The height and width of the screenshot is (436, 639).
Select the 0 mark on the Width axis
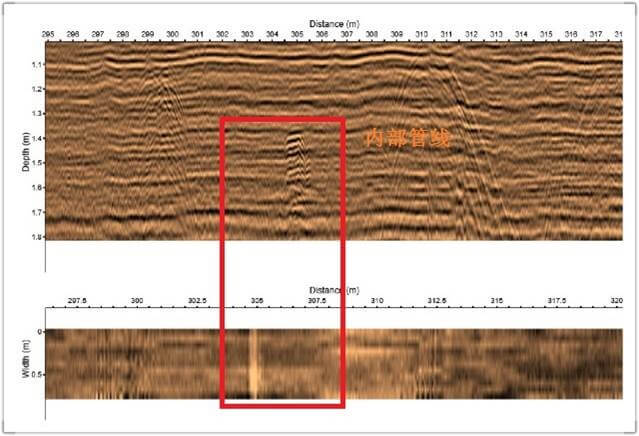[38, 332]
